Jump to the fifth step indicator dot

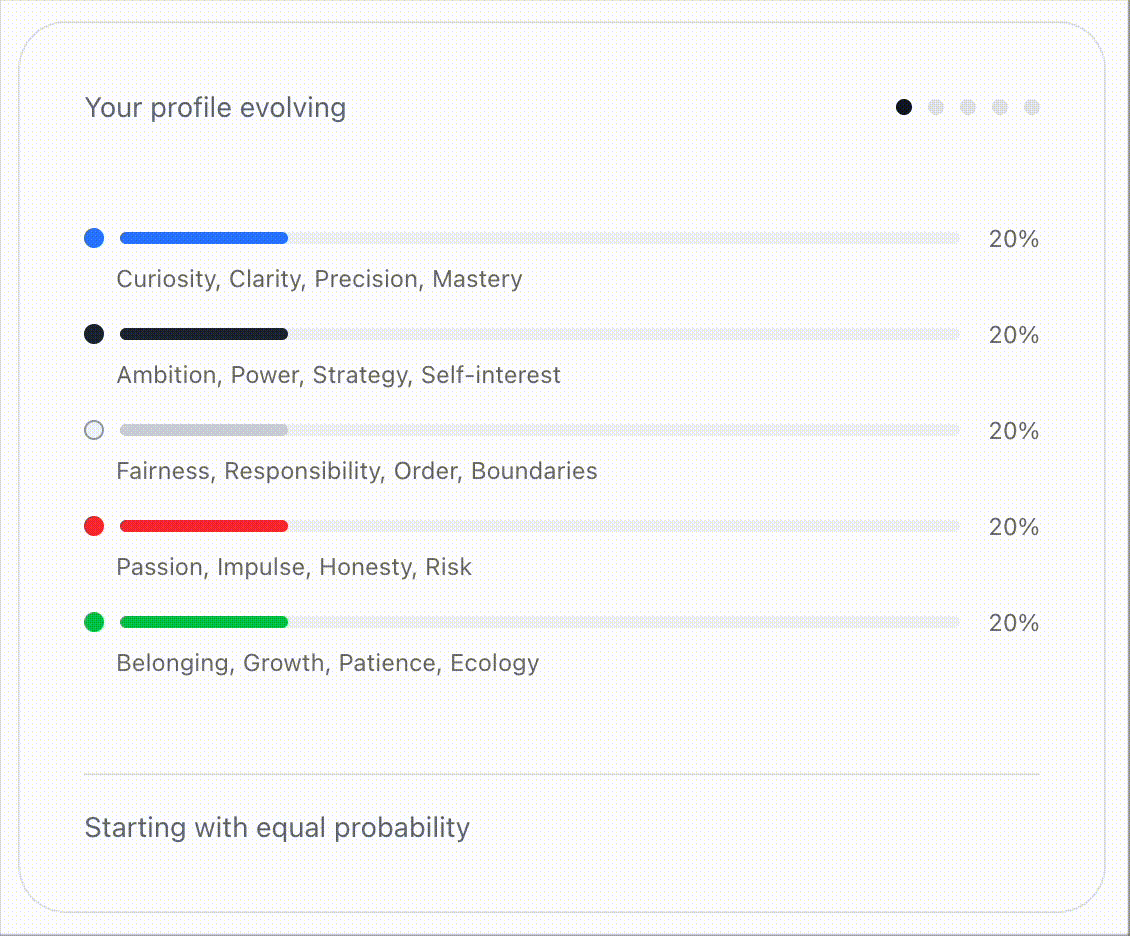pos(1032,107)
